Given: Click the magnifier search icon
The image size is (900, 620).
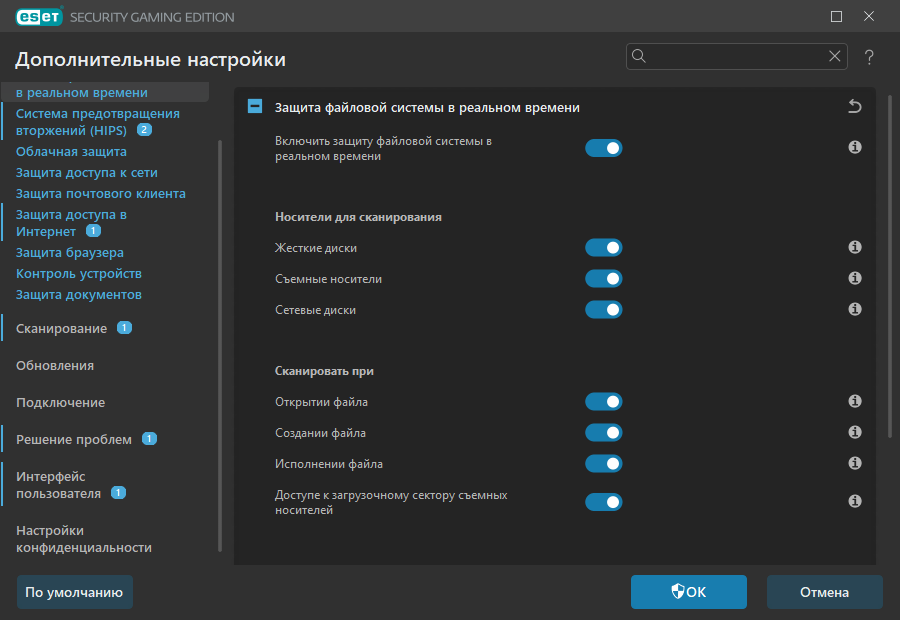Looking at the screenshot, I should coord(639,56).
